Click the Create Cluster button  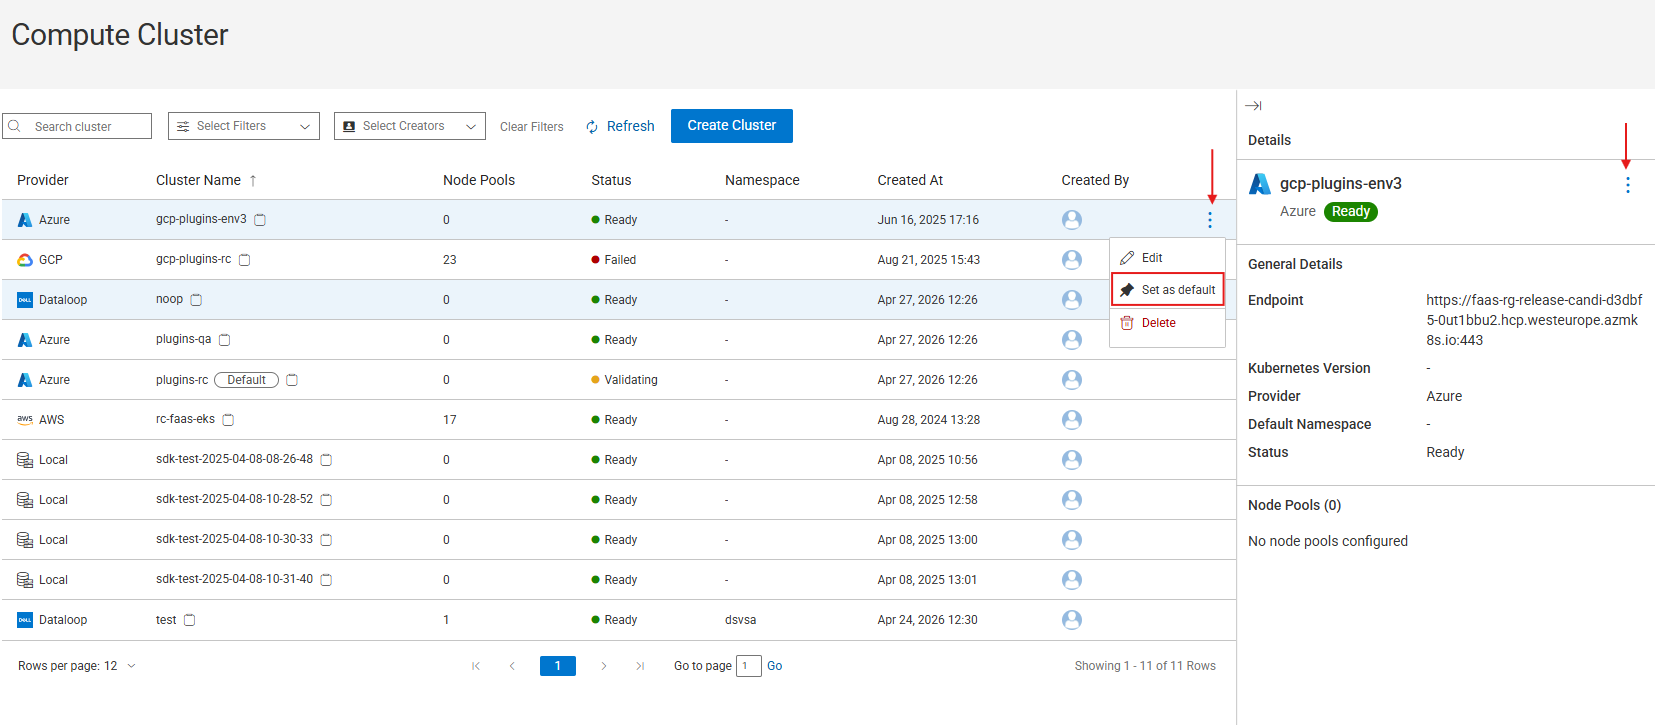(x=732, y=126)
